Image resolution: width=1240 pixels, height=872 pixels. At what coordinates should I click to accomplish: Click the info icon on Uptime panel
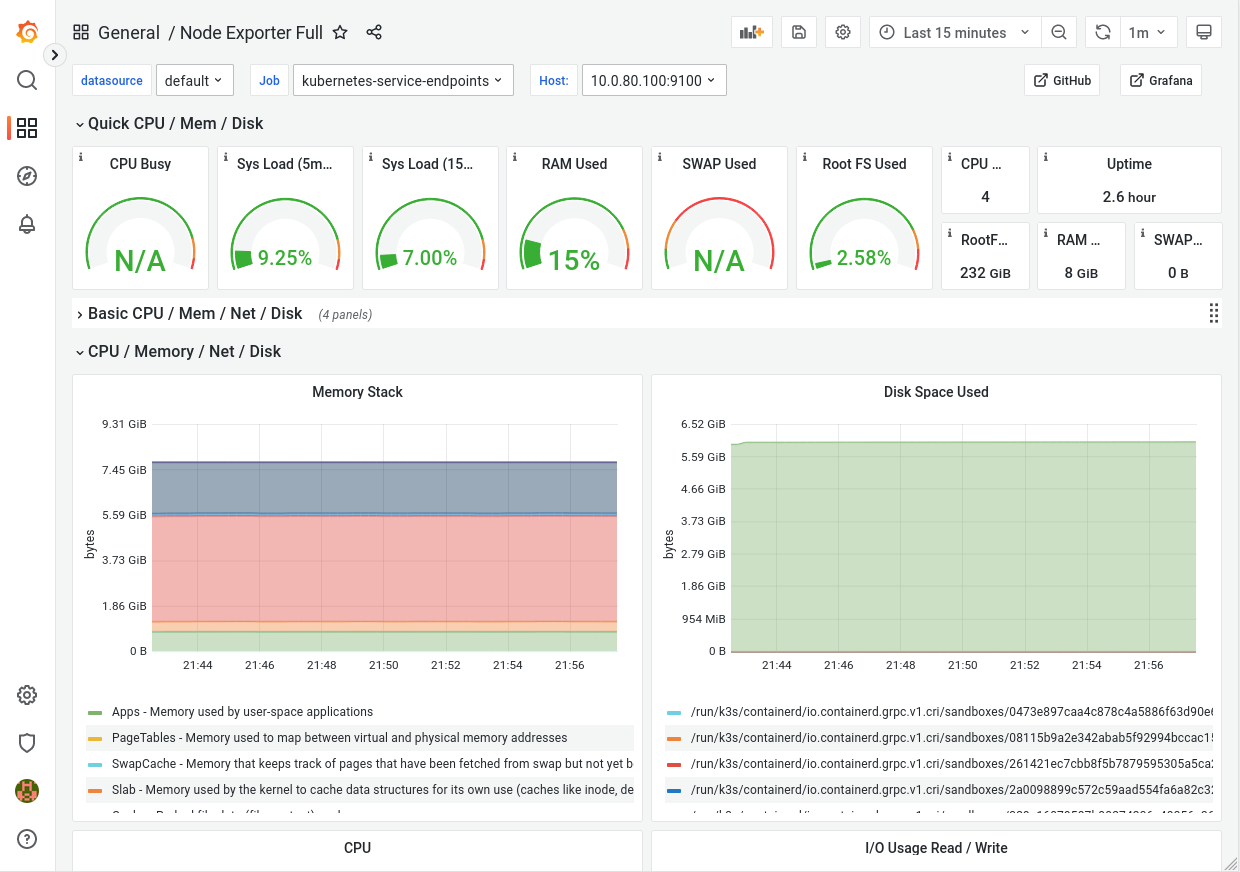click(x=1046, y=157)
